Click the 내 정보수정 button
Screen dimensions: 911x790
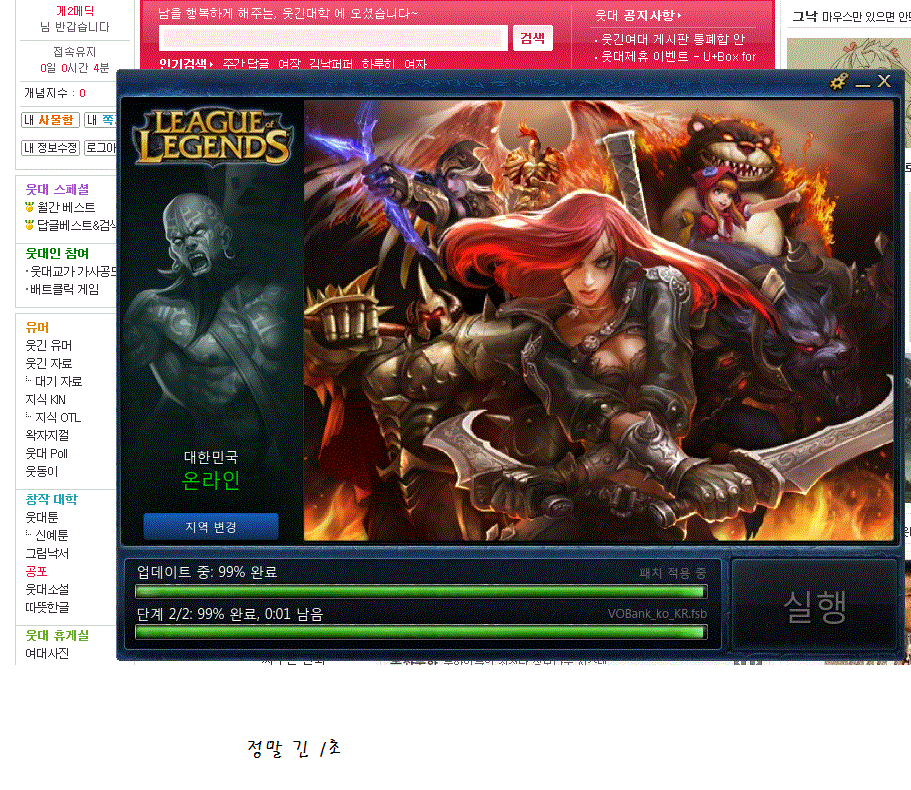51,148
